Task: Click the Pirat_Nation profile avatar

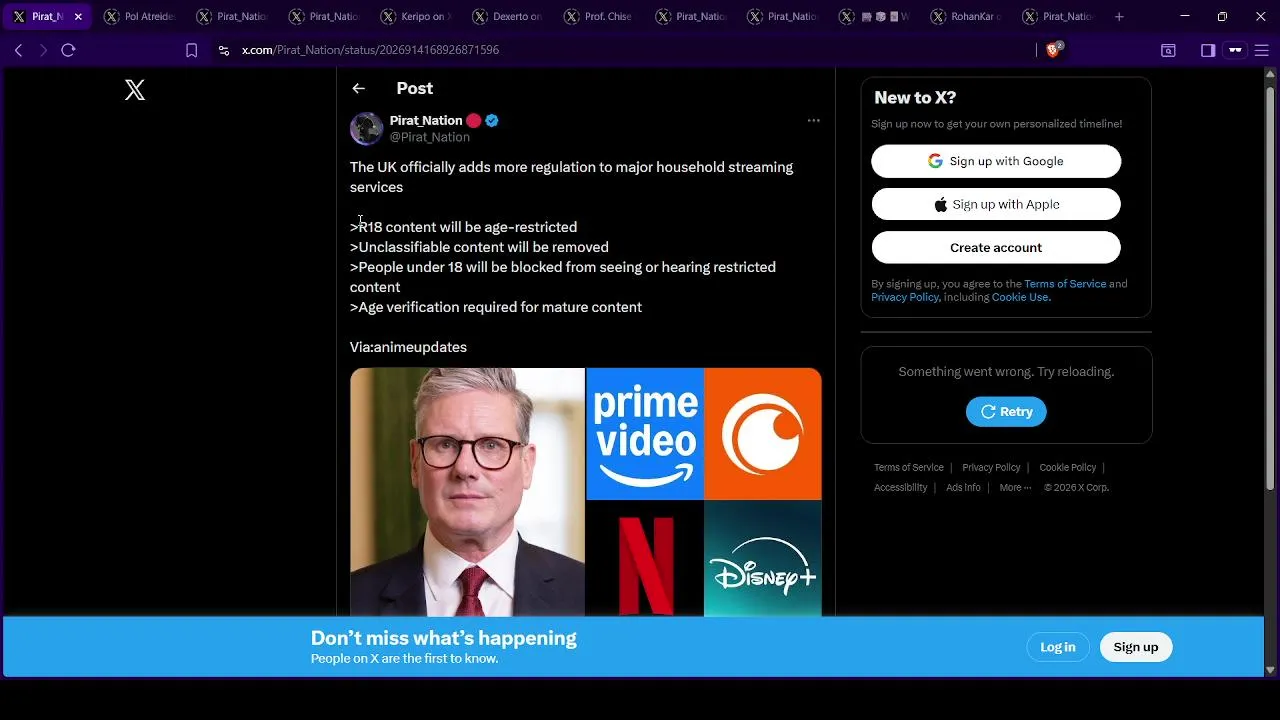Action: 366,128
